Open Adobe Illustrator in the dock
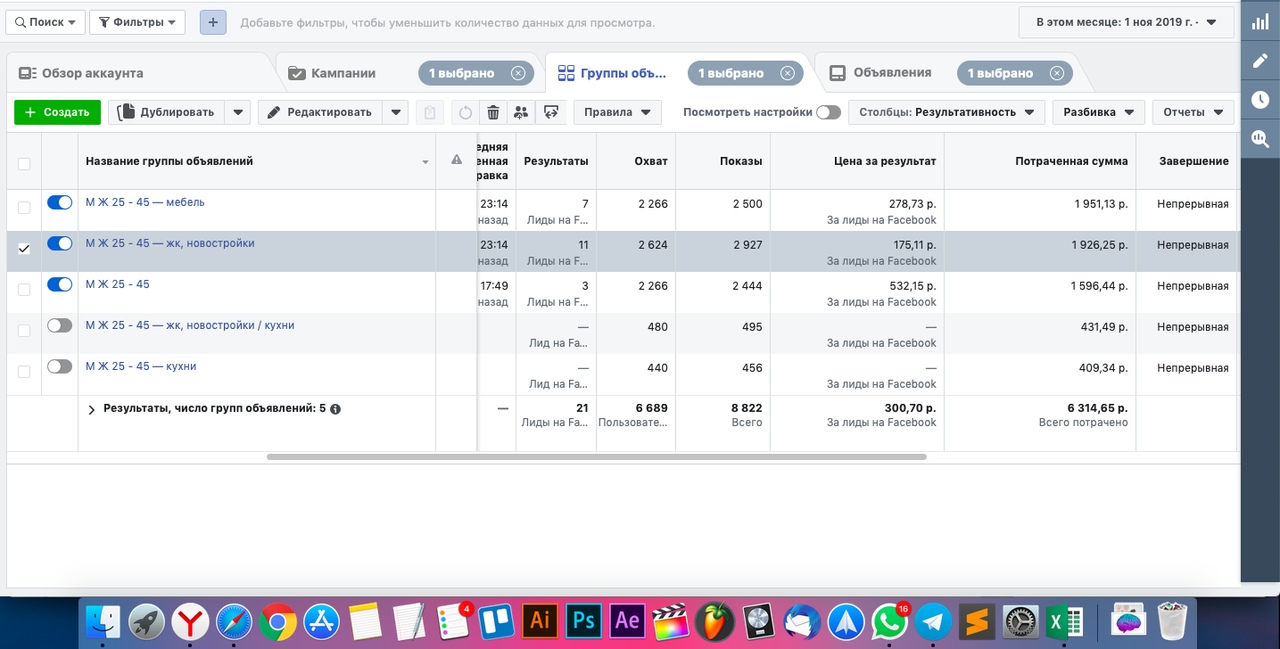This screenshot has height=649, width=1280. [x=540, y=622]
